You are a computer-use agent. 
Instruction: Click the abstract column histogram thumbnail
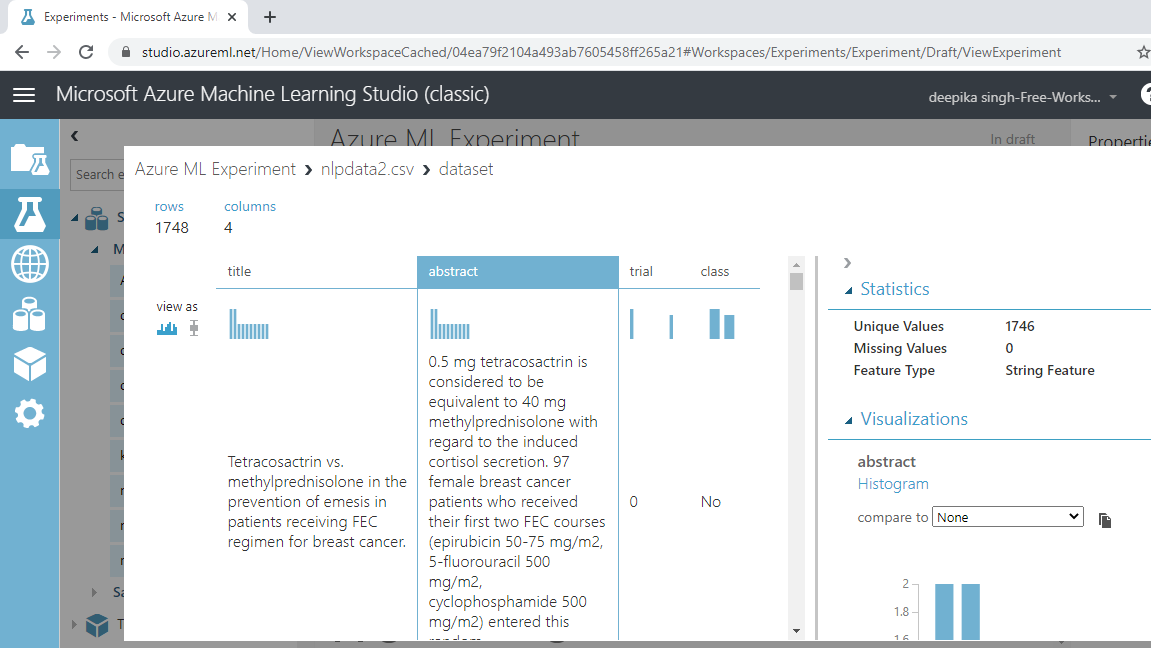point(450,324)
